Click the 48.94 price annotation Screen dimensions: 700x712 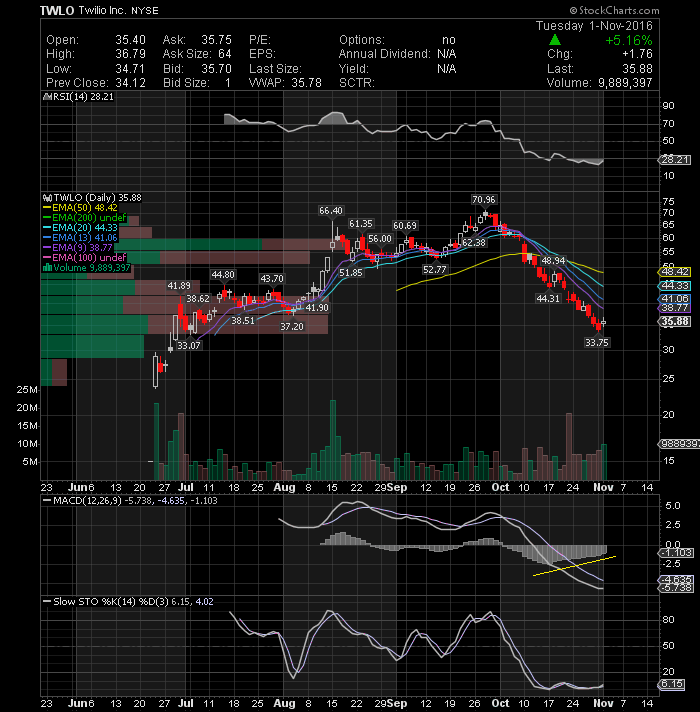click(x=553, y=261)
